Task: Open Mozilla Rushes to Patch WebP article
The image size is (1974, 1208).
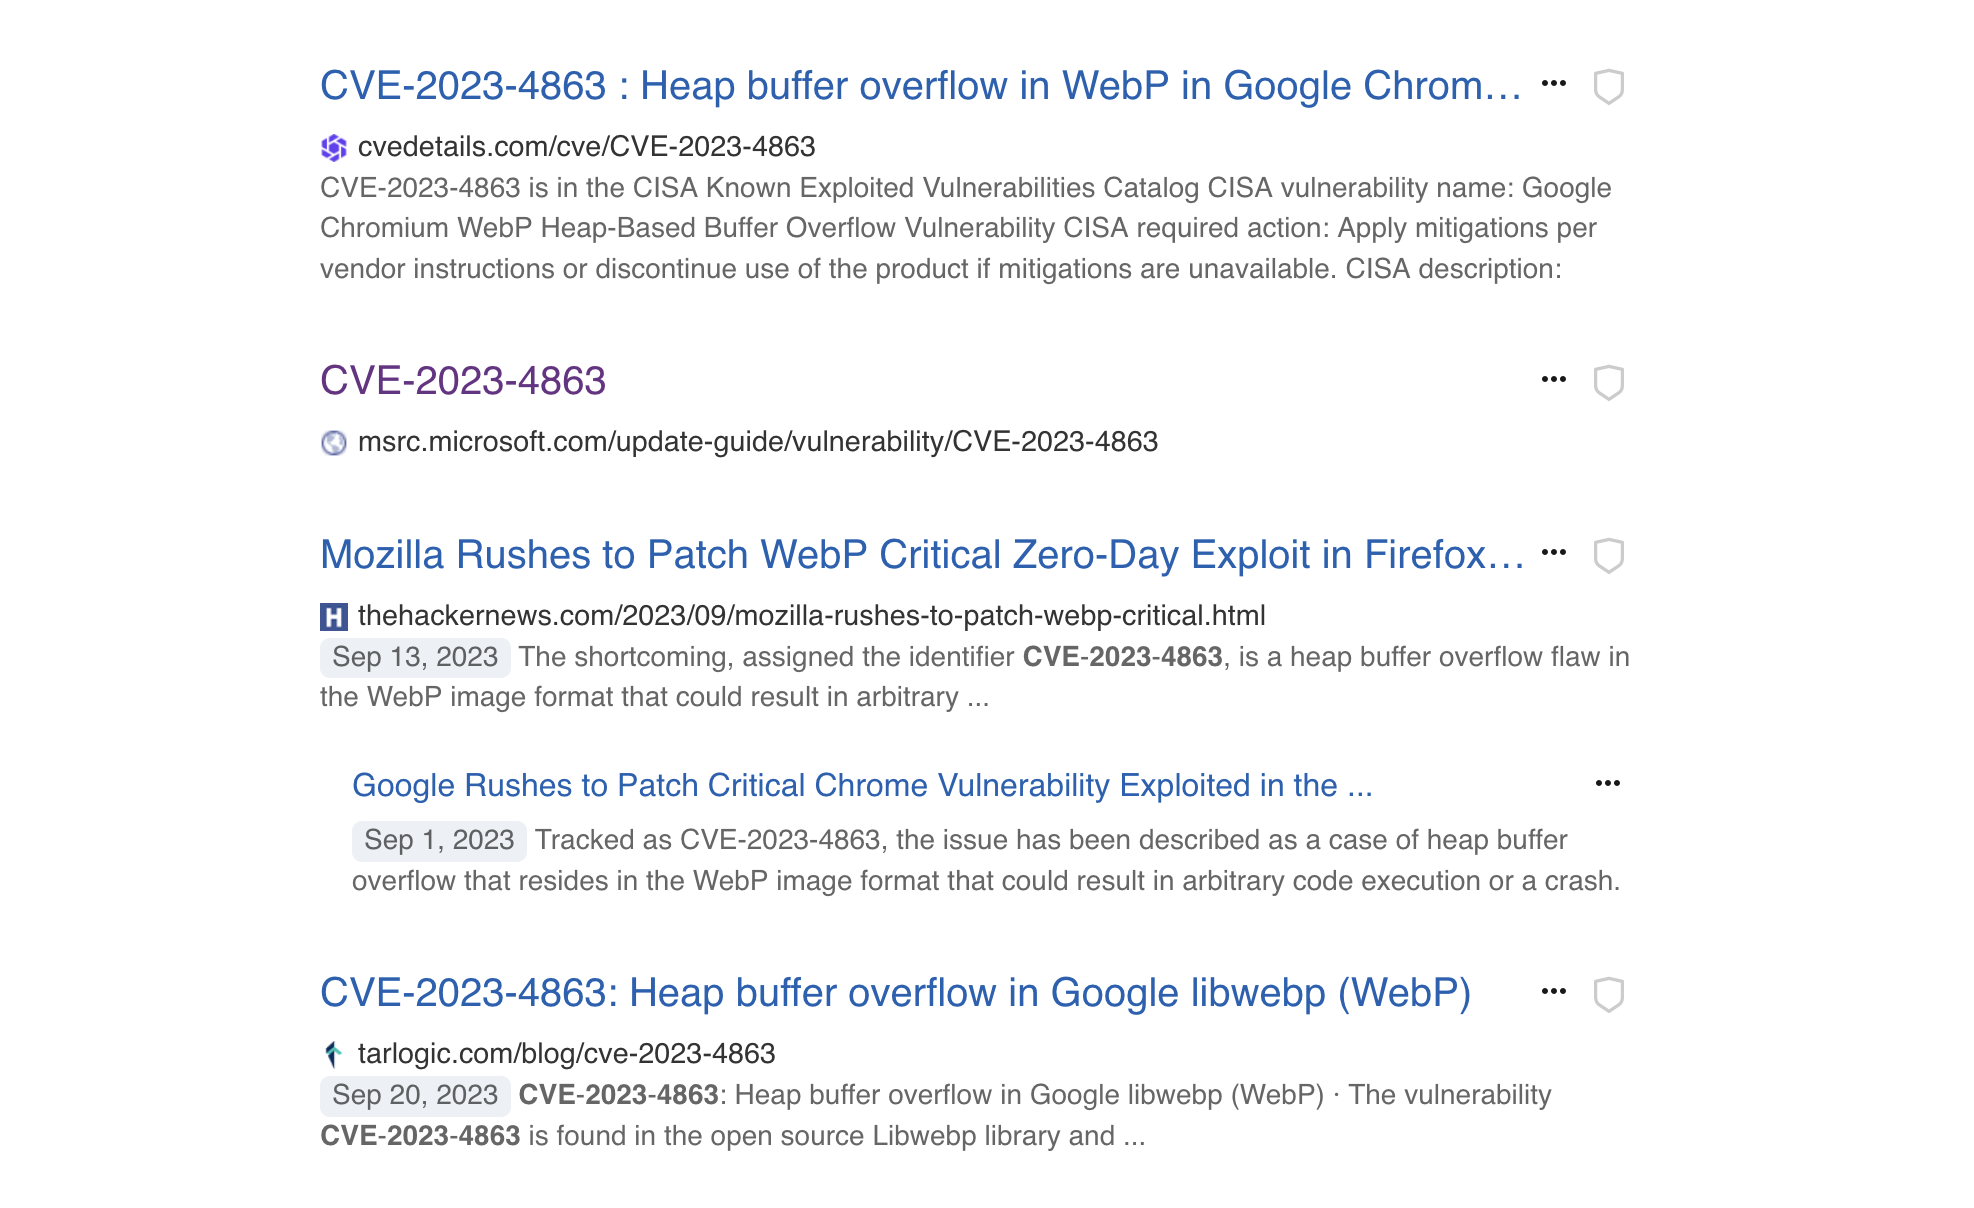Action: (922, 555)
